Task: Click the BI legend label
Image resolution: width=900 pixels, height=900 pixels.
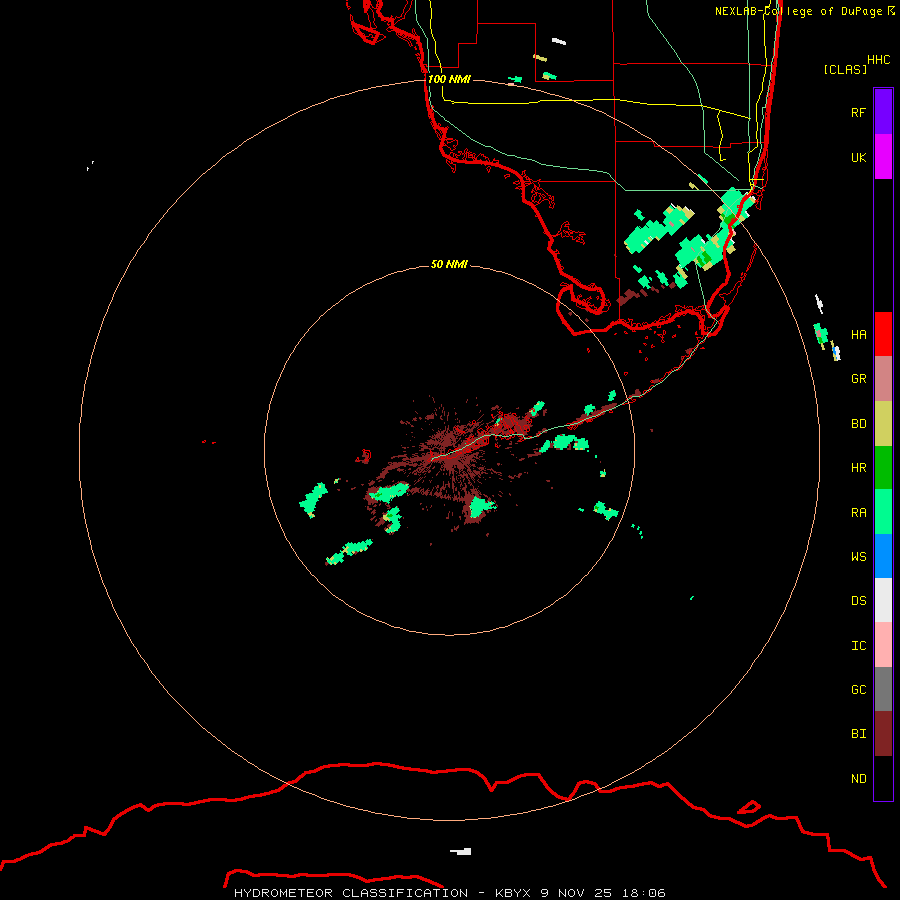Action: (858, 734)
